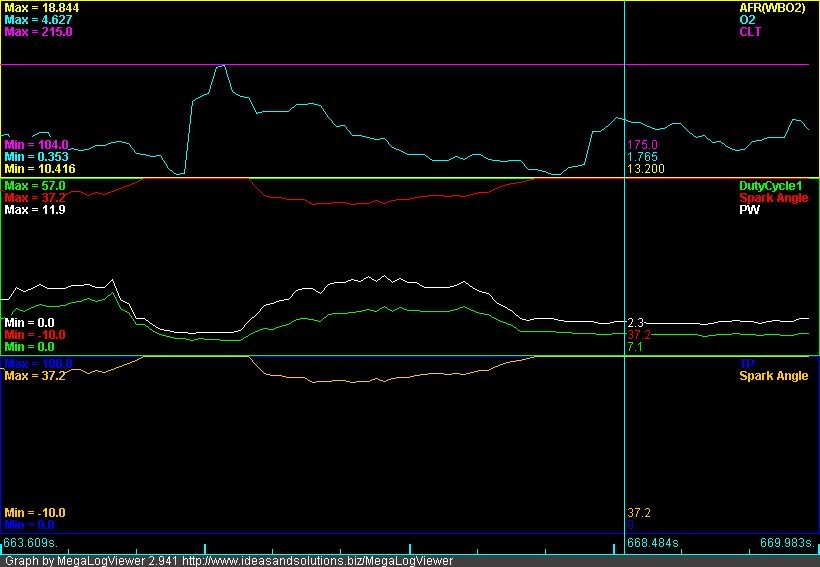Click the Max = 215.0 value
The height and width of the screenshot is (567, 820).
tap(38, 32)
